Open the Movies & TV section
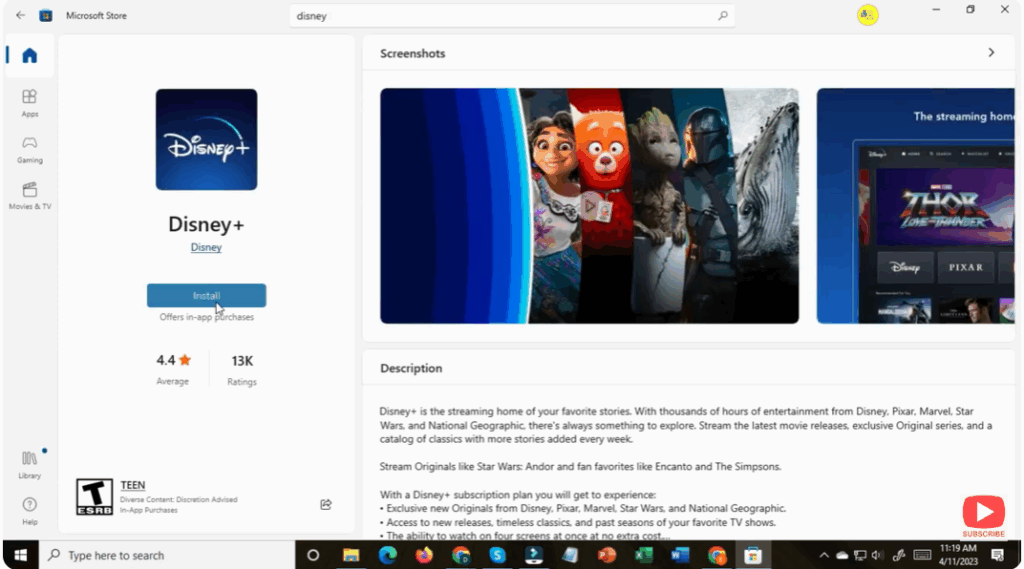 click(29, 196)
